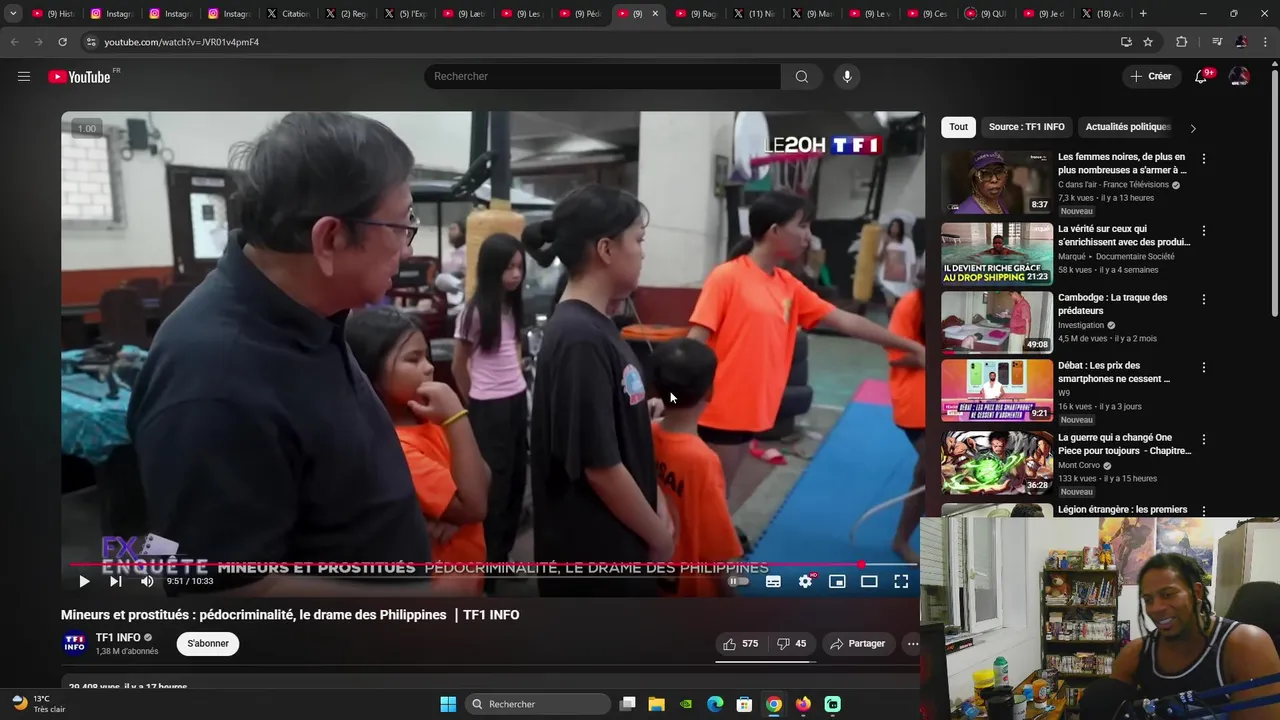Switch to the Citation X tab
This screenshot has width=1280, height=720.
coord(287,14)
